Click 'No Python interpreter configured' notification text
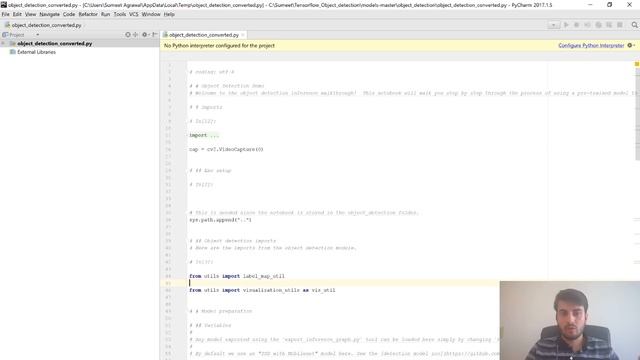 [219, 46]
